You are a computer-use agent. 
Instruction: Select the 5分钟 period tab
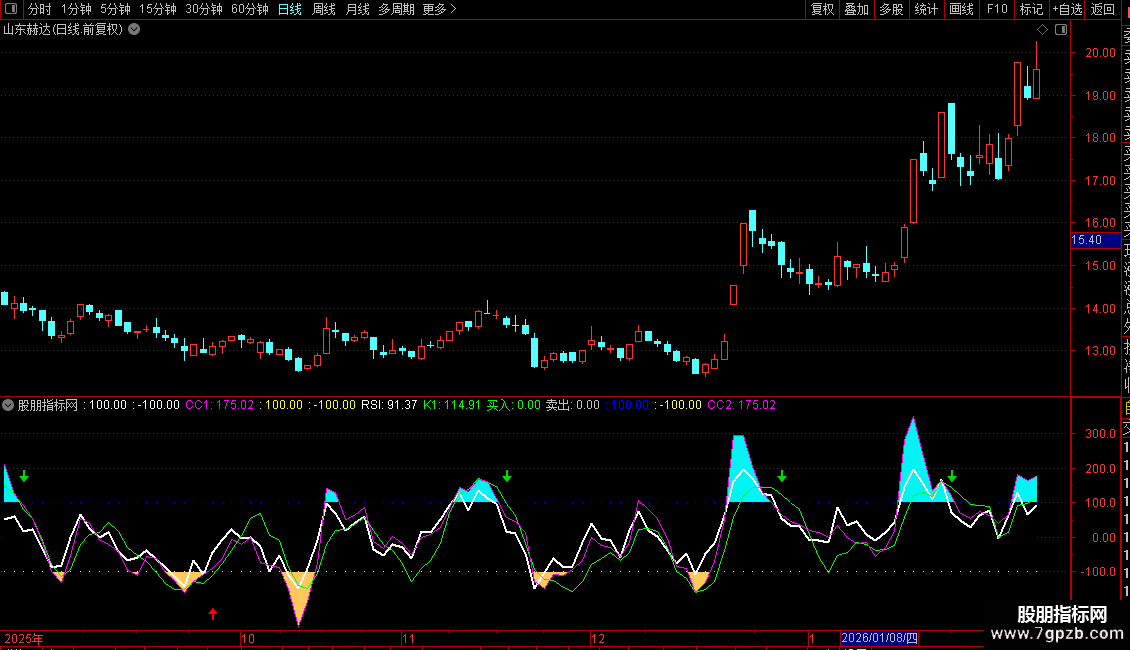[115, 9]
